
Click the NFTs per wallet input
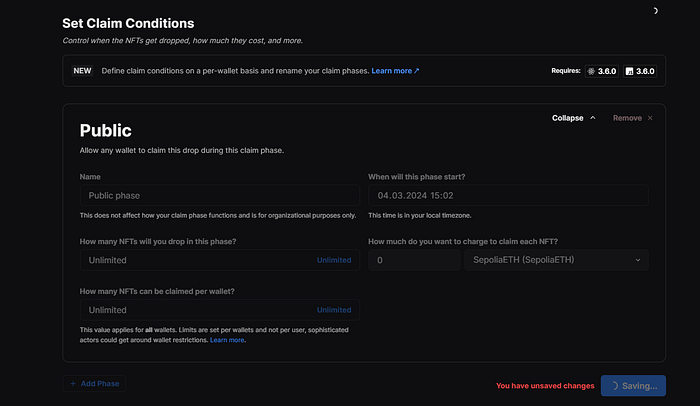(x=195, y=310)
